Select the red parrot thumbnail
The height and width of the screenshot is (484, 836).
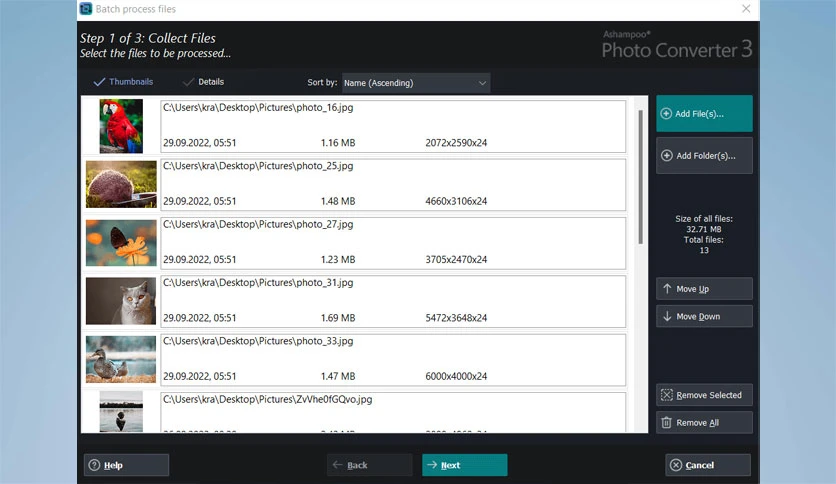coord(121,126)
